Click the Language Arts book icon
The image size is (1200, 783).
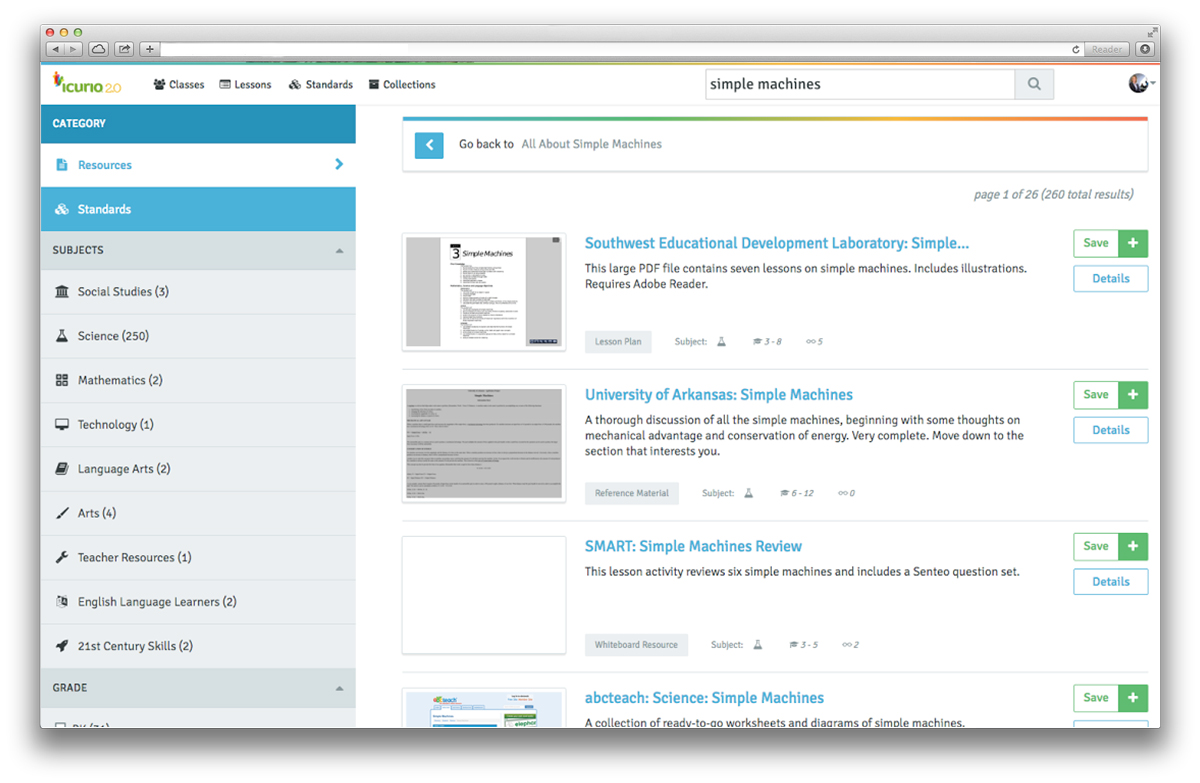(62, 469)
